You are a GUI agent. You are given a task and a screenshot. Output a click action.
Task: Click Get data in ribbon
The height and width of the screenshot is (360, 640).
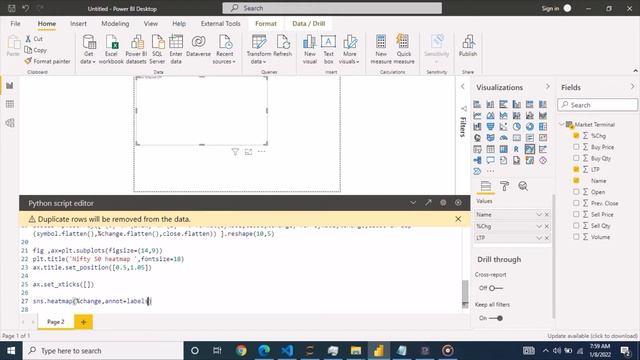(88, 49)
